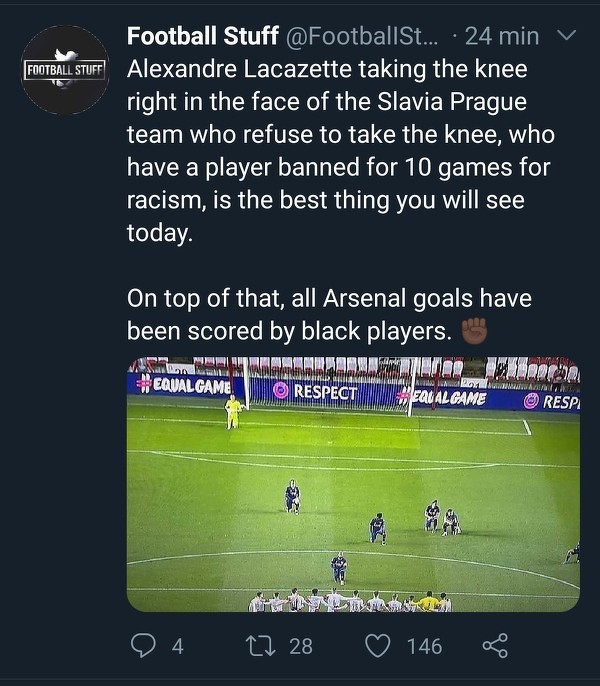This screenshot has height=686, width=600.
Task: Click the raised fist emoji
Action: pos(474,331)
